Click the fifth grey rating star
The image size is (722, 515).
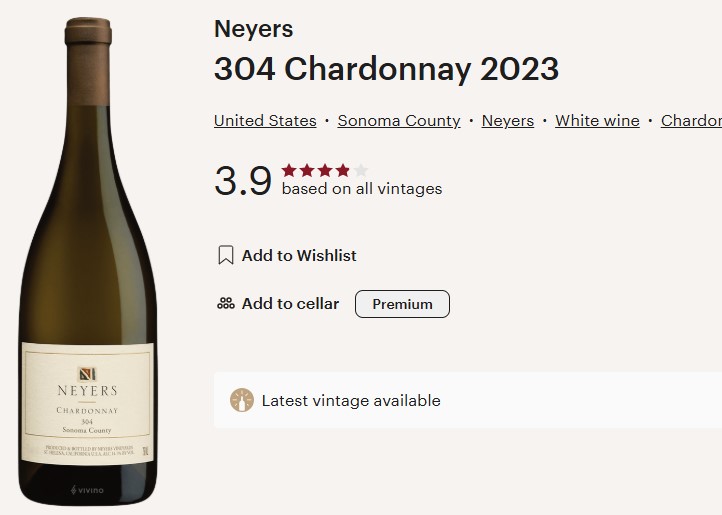(361, 170)
